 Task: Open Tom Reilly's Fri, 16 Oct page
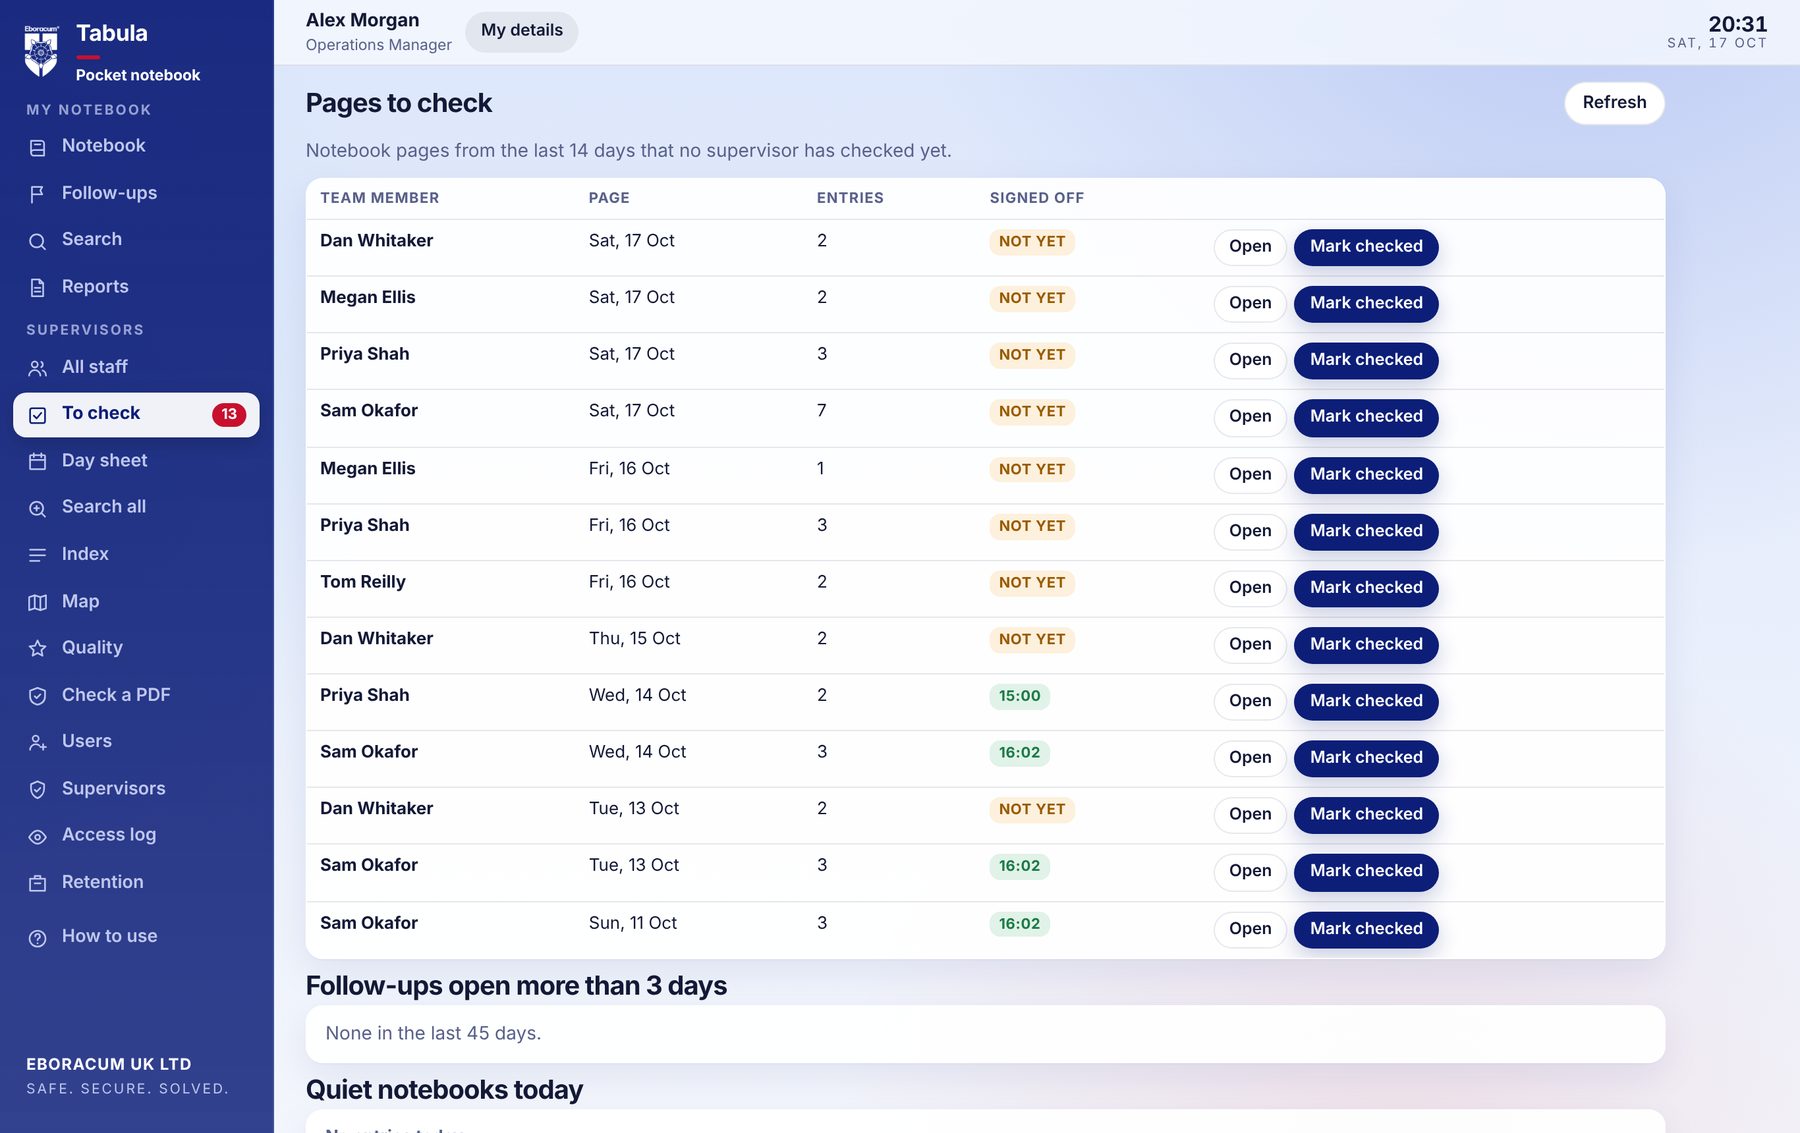click(x=1250, y=588)
